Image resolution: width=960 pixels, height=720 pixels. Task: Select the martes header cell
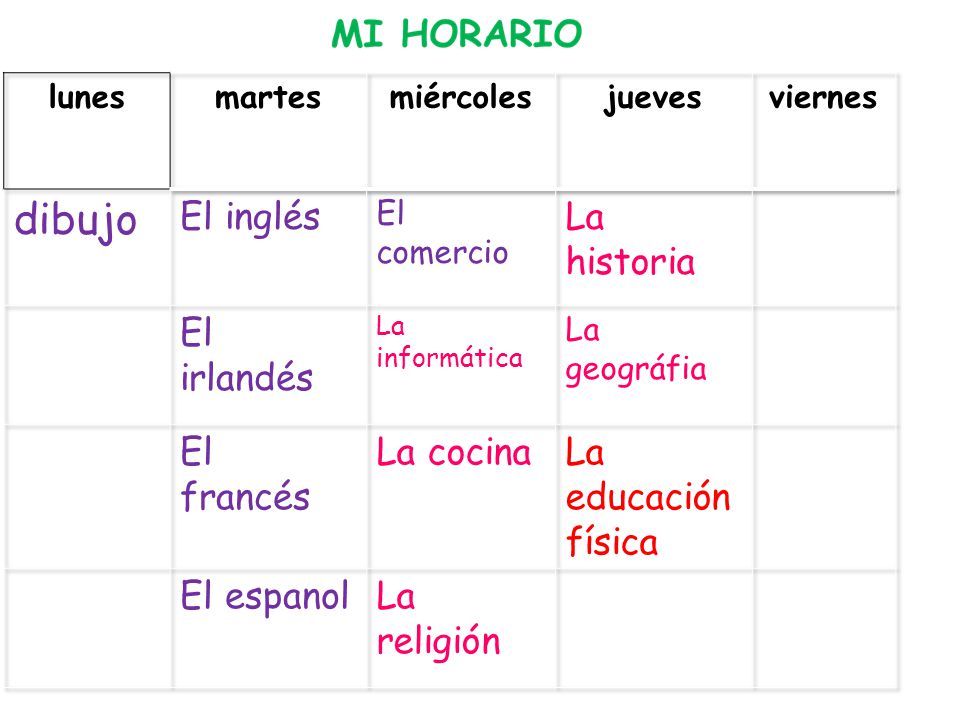(x=270, y=131)
